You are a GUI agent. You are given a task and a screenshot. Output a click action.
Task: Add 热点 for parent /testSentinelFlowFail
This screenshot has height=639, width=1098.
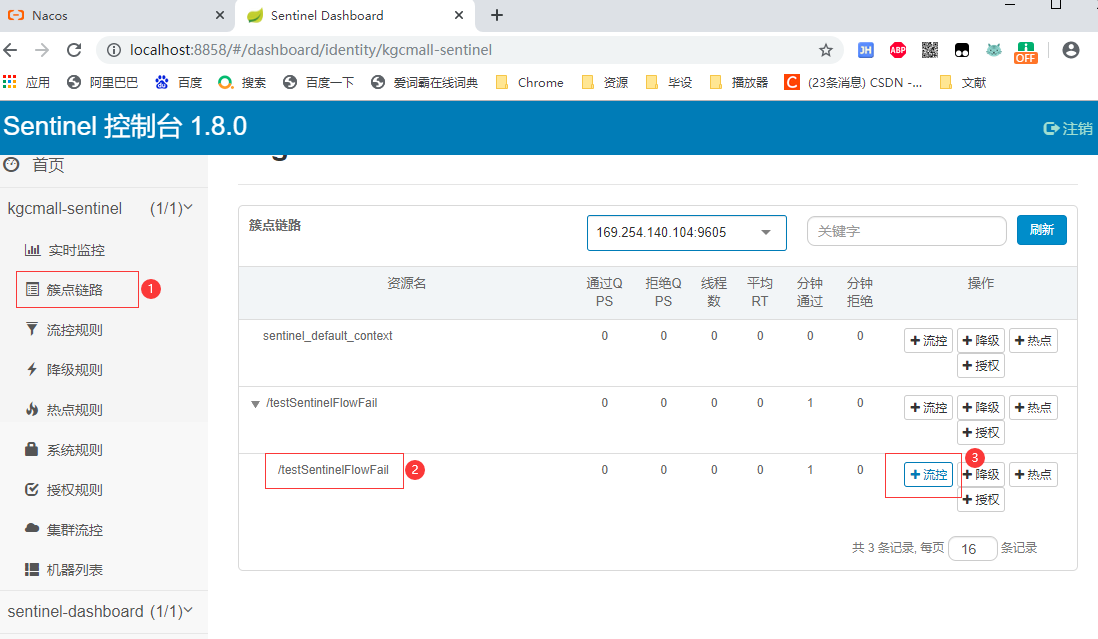[1033, 407]
